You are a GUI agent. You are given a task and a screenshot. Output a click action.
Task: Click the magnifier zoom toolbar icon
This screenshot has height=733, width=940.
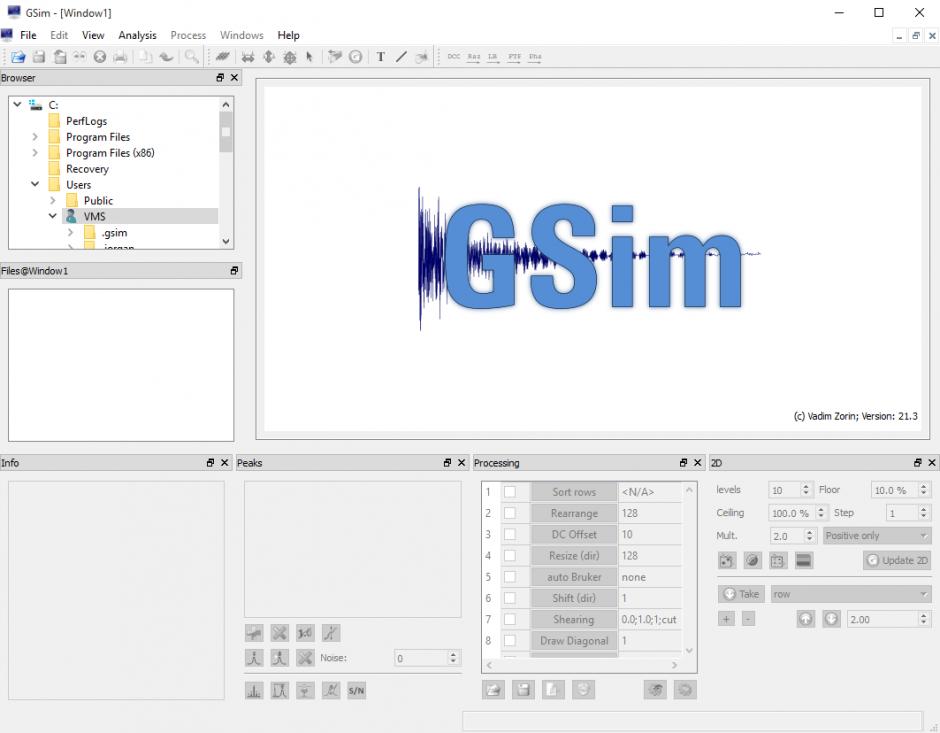point(191,57)
